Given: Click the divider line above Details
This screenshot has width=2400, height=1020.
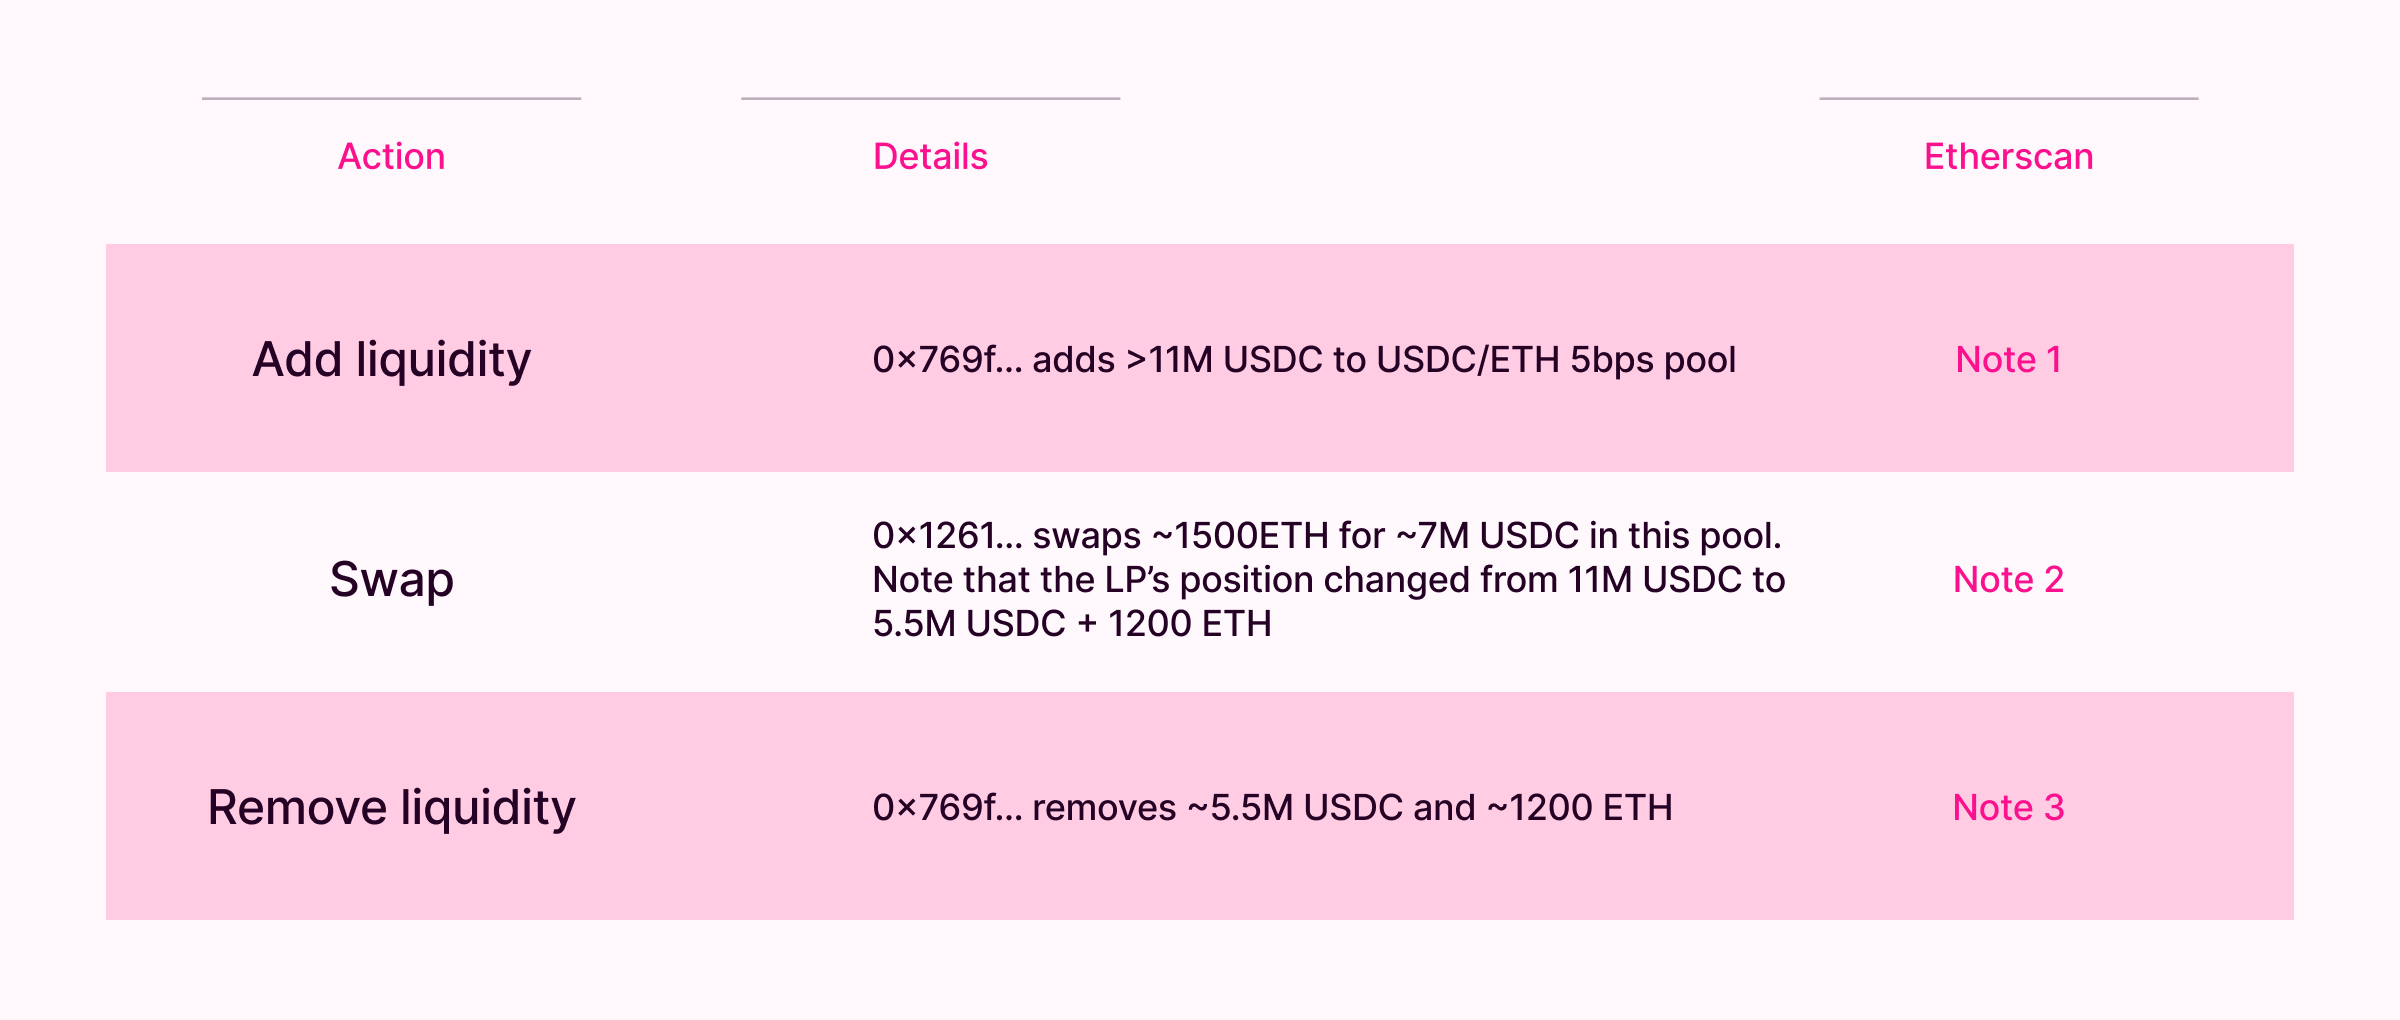Looking at the screenshot, I should [x=930, y=98].
